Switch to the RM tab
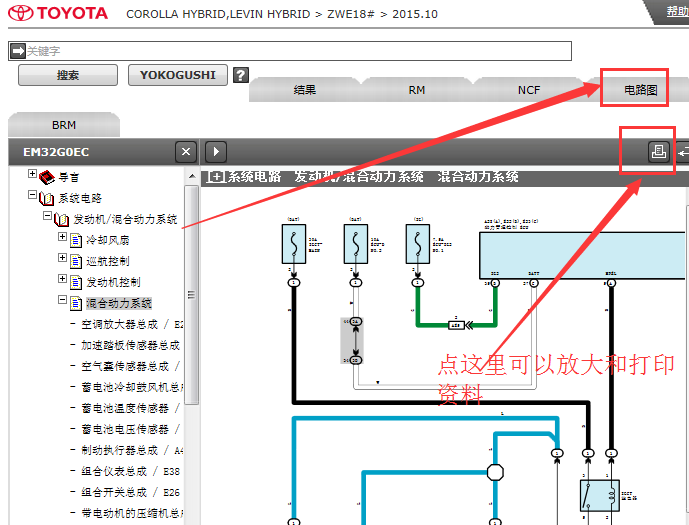 coord(417,90)
